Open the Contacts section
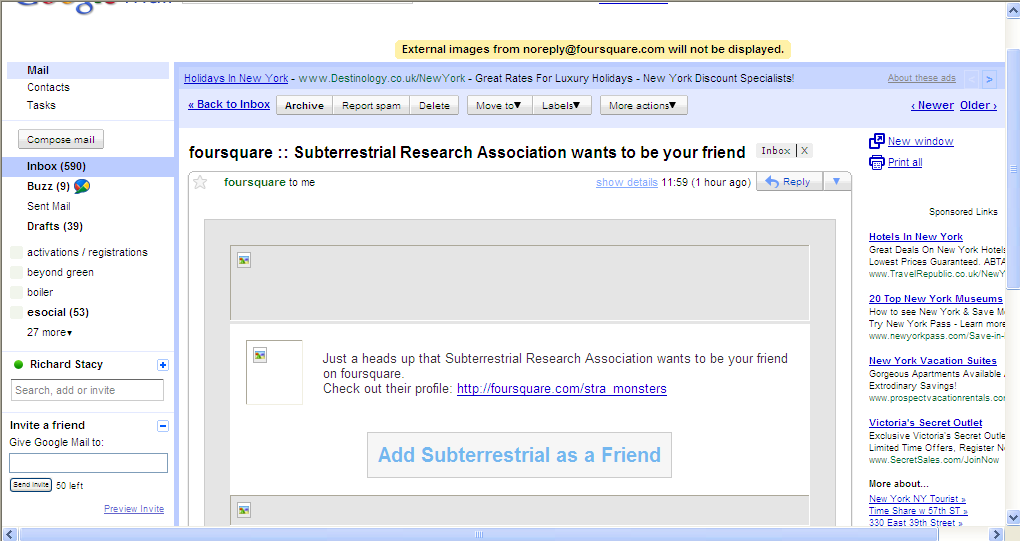This screenshot has height=541, width=1020. click(x=48, y=88)
